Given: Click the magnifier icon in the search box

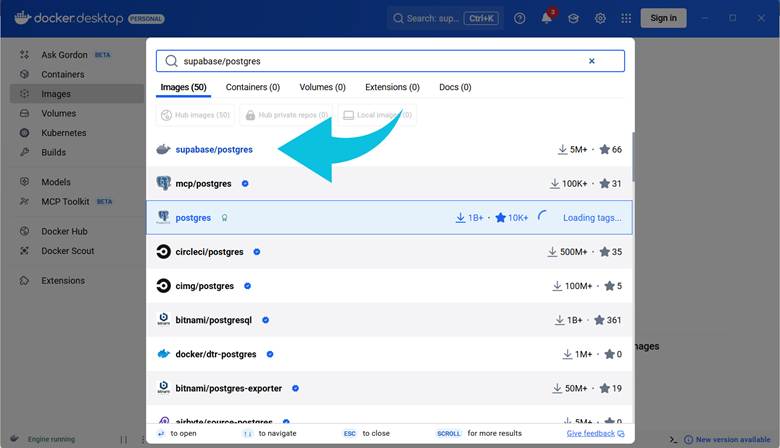Looking at the screenshot, I should pos(171,61).
